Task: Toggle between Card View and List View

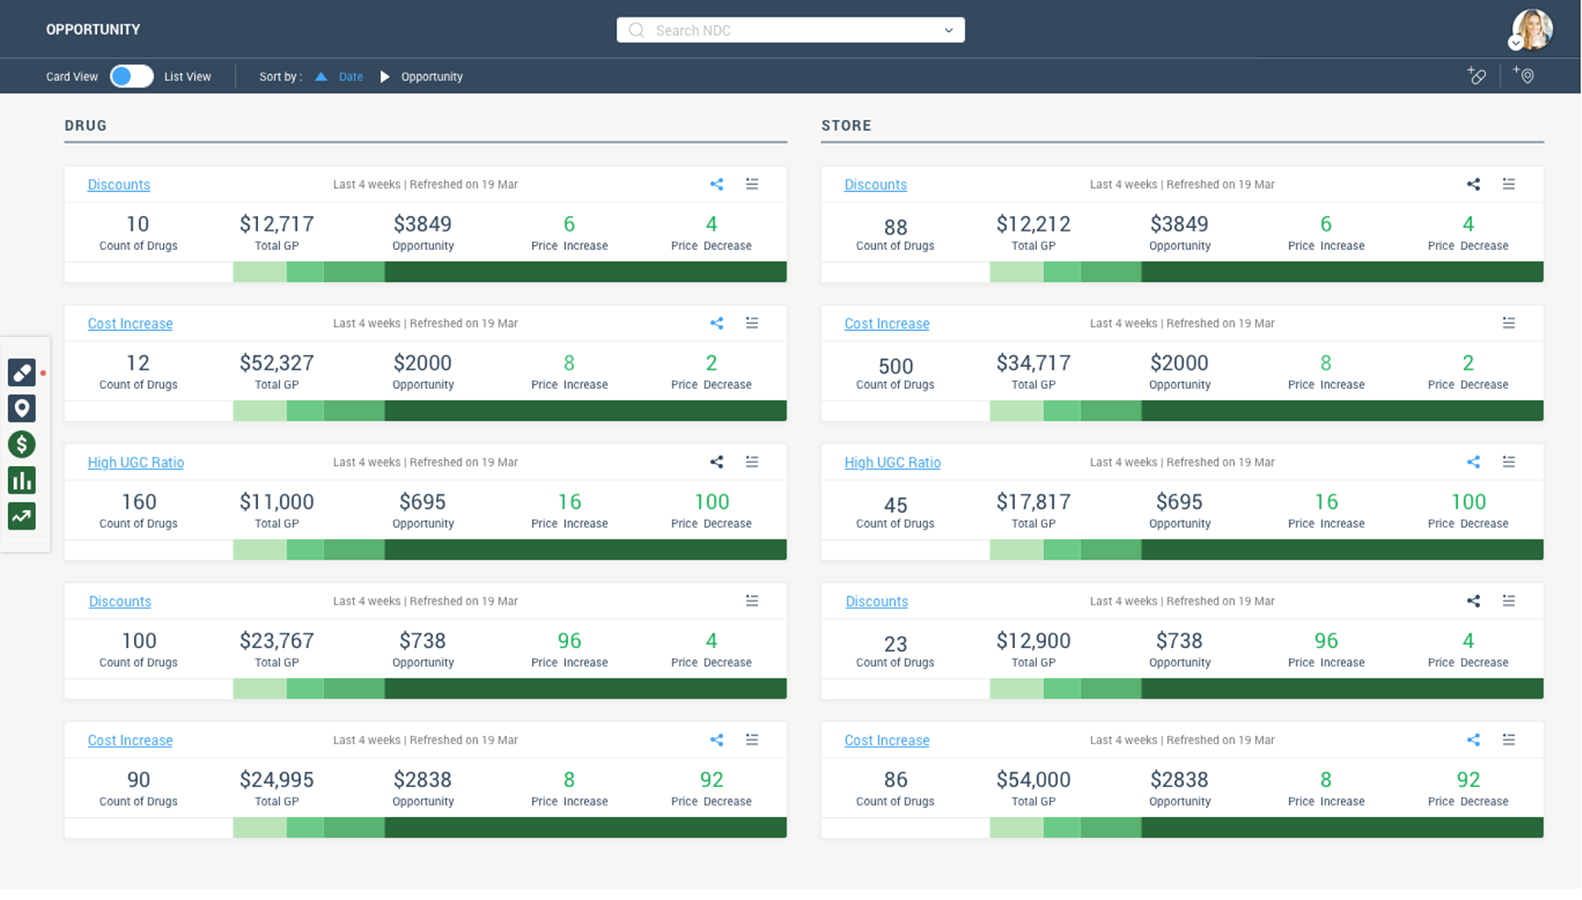Action: [x=131, y=77]
